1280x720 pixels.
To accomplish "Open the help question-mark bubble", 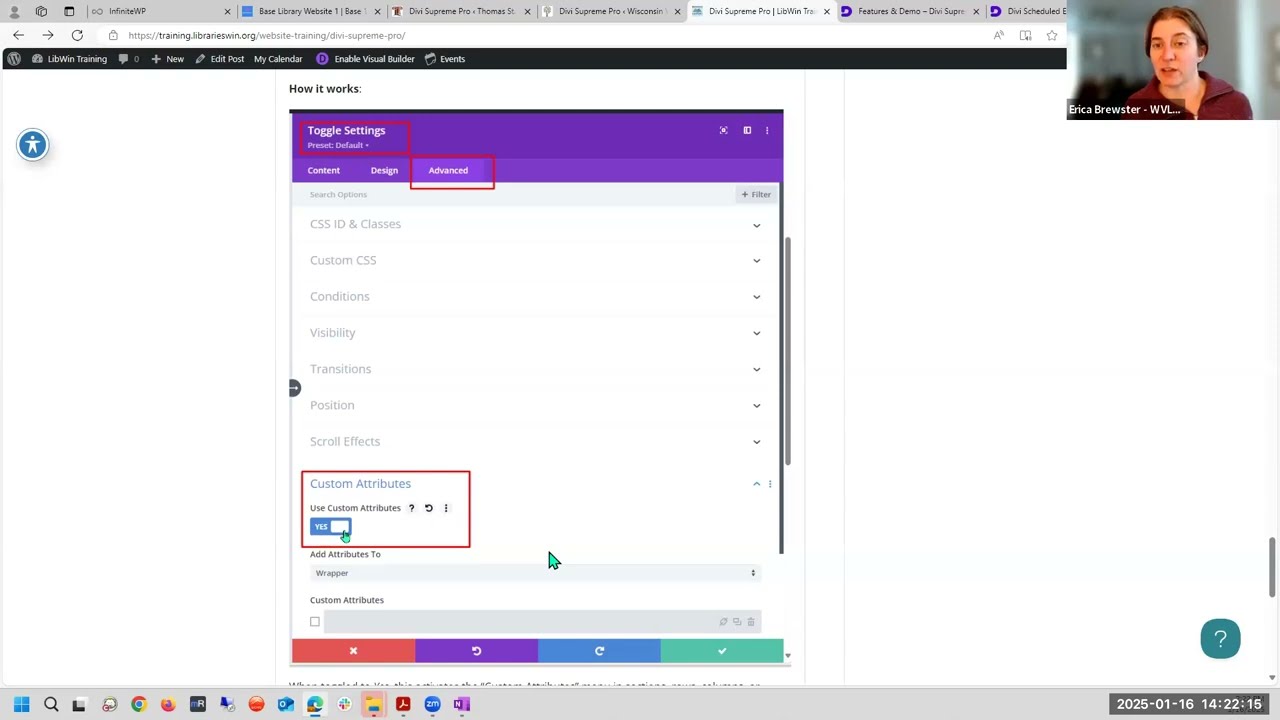I will 1220,639.
